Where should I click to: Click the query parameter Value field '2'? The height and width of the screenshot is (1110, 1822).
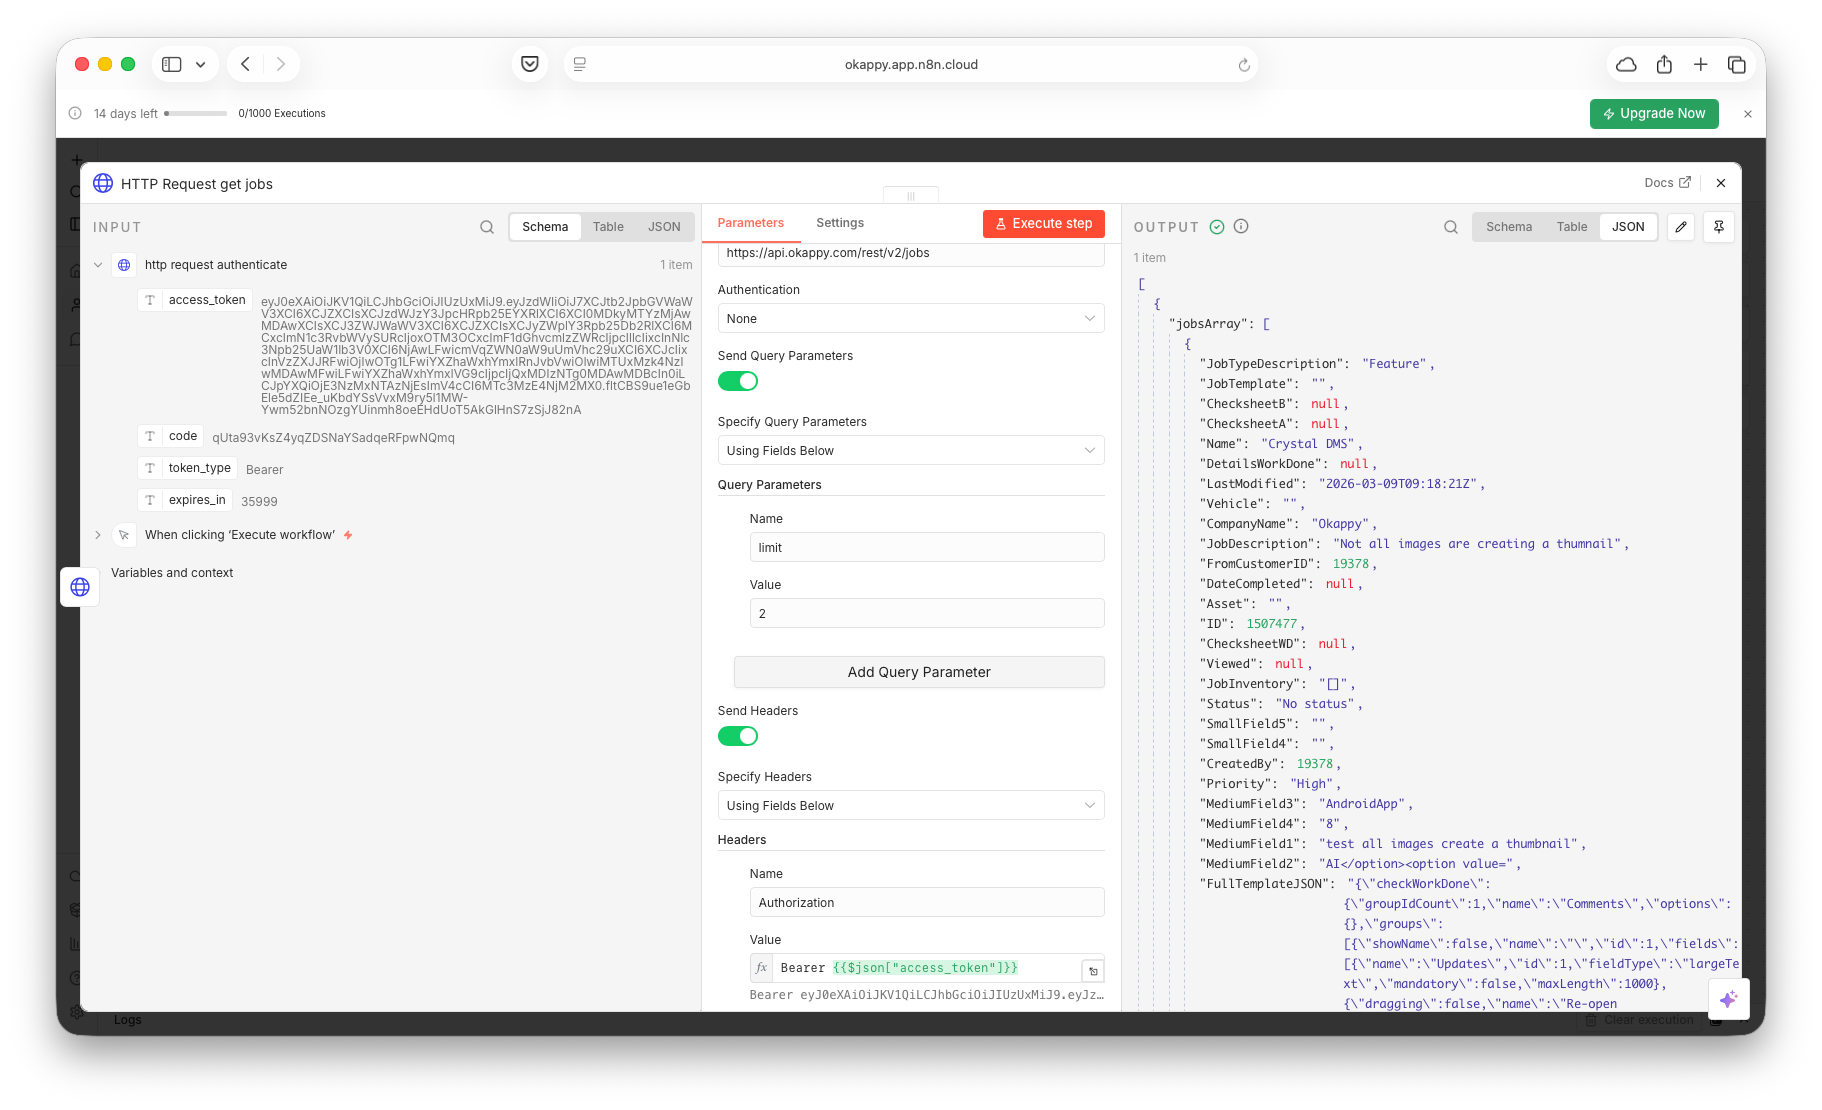pos(927,613)
